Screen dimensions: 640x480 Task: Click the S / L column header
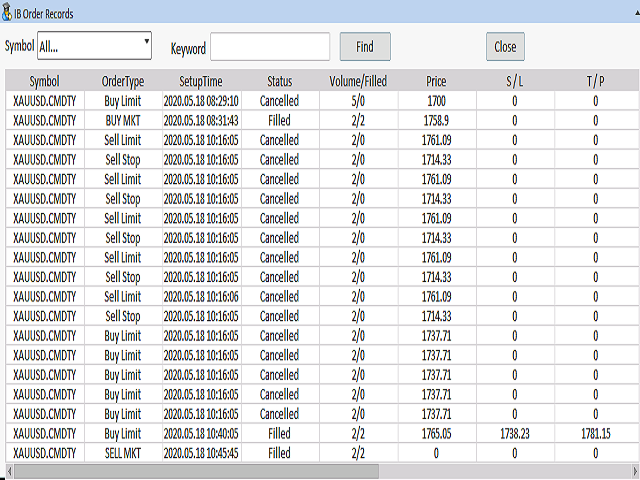[x=515, y=81]
